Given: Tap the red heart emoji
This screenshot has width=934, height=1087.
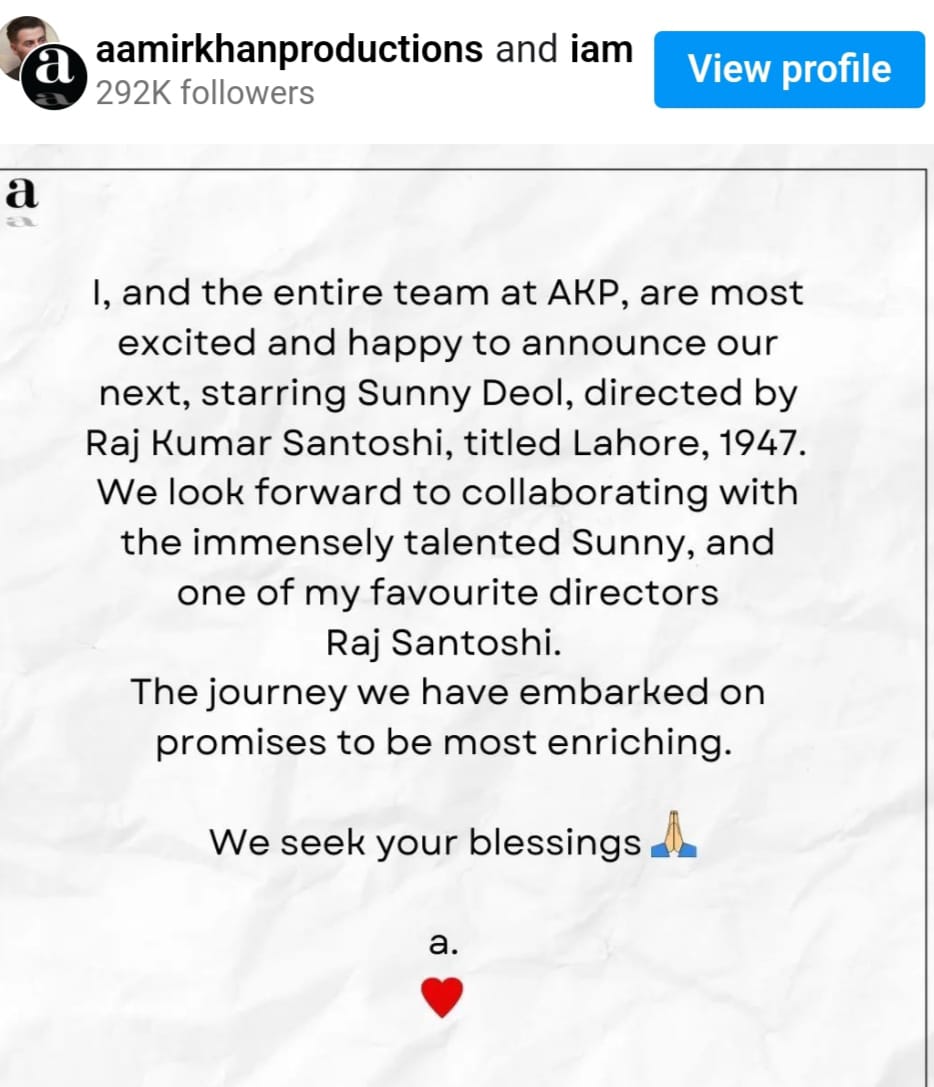Looking at the screenshot, I should (442, 997).
